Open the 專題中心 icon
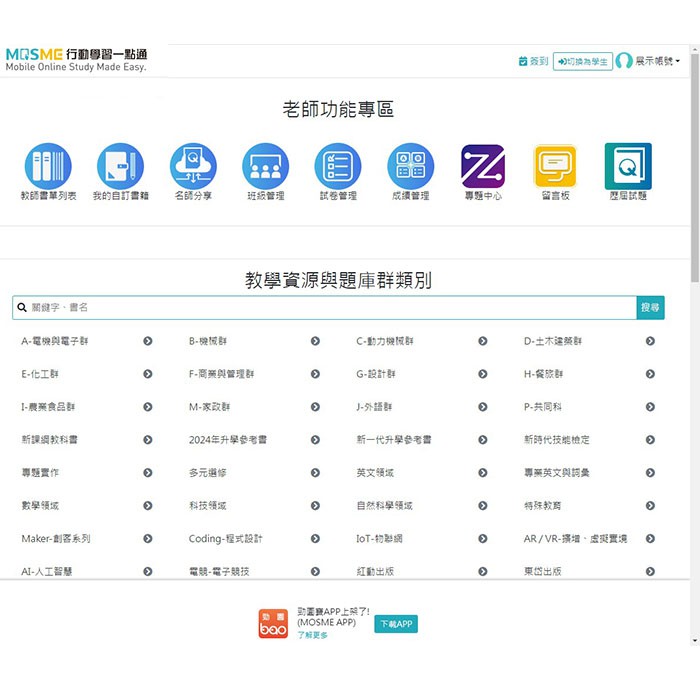700x700 pixels. tap(483, 166)
